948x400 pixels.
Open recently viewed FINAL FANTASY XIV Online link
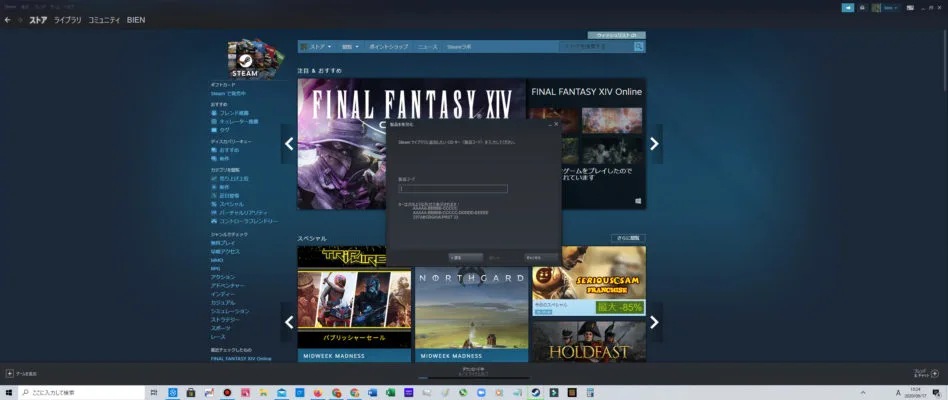click(x=241, y=358)
